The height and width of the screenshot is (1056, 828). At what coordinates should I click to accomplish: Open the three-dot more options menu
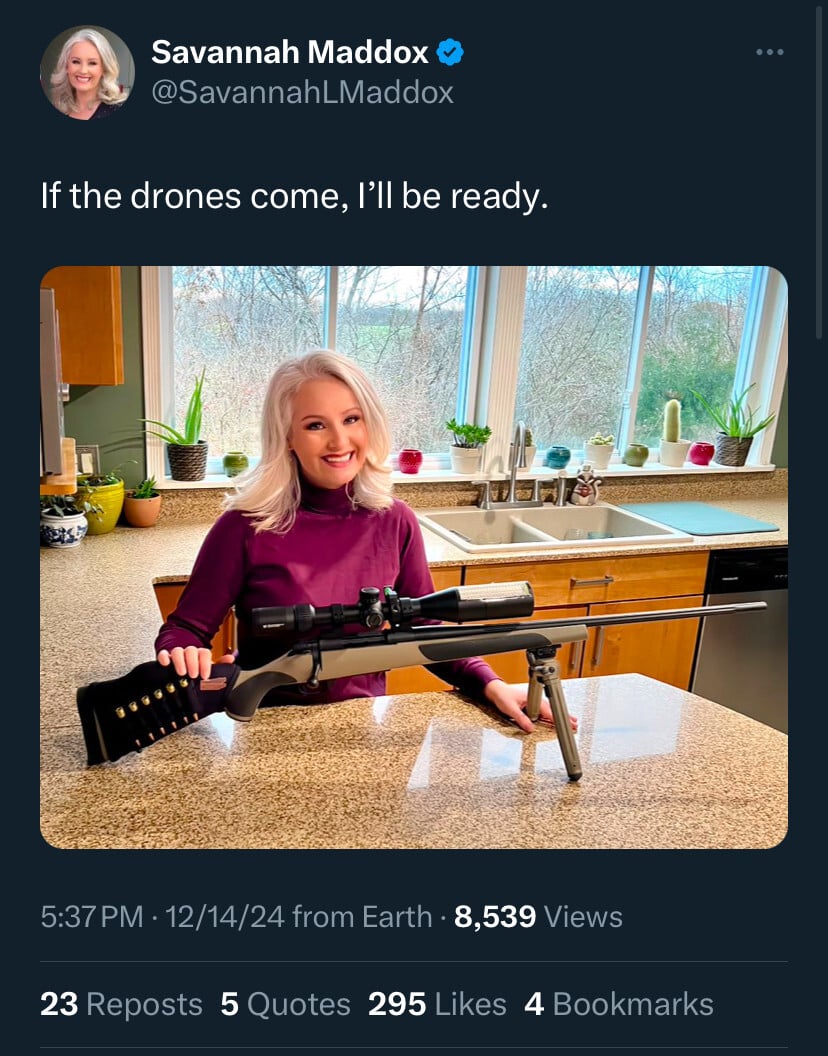(769, 52)
